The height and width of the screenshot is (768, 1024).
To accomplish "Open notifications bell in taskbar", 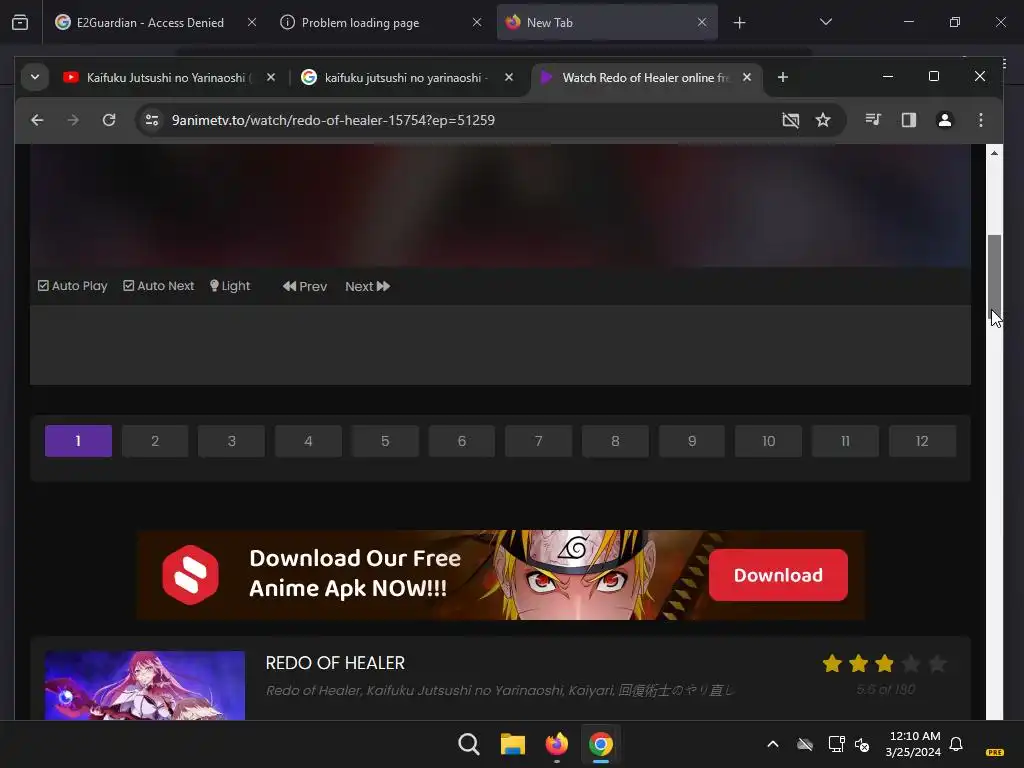I will pos(956,744).
